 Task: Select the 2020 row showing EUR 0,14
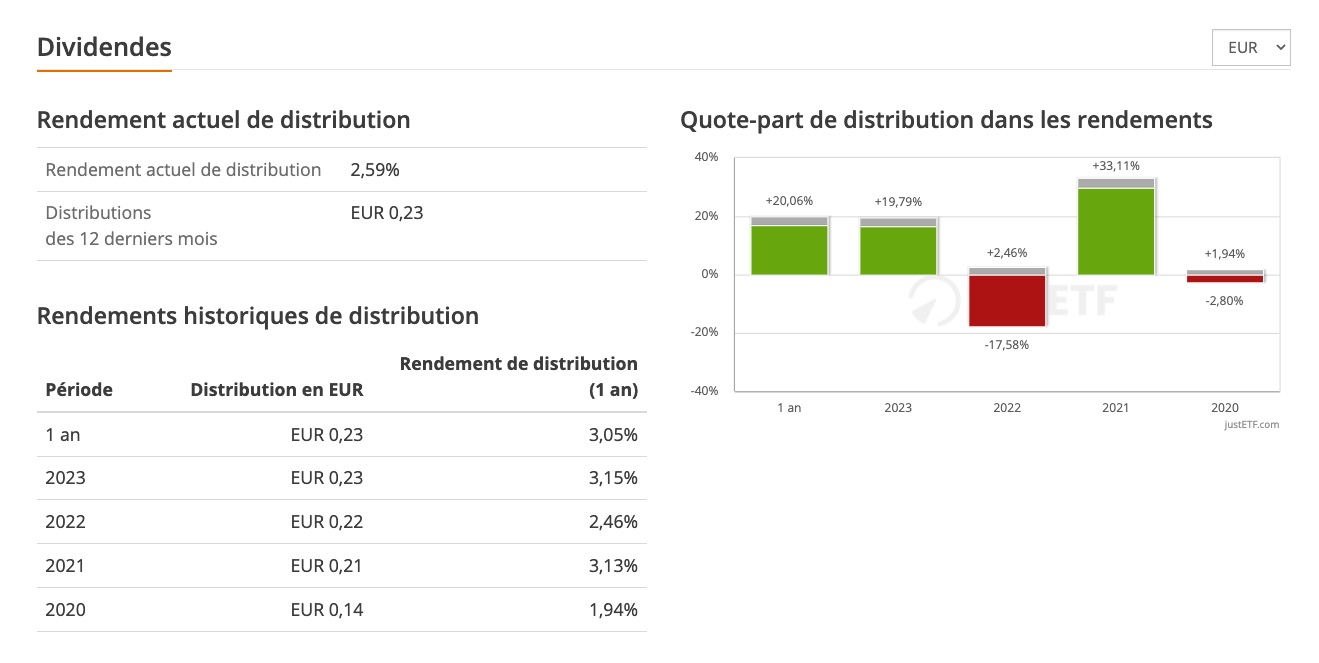coord(341,610)
